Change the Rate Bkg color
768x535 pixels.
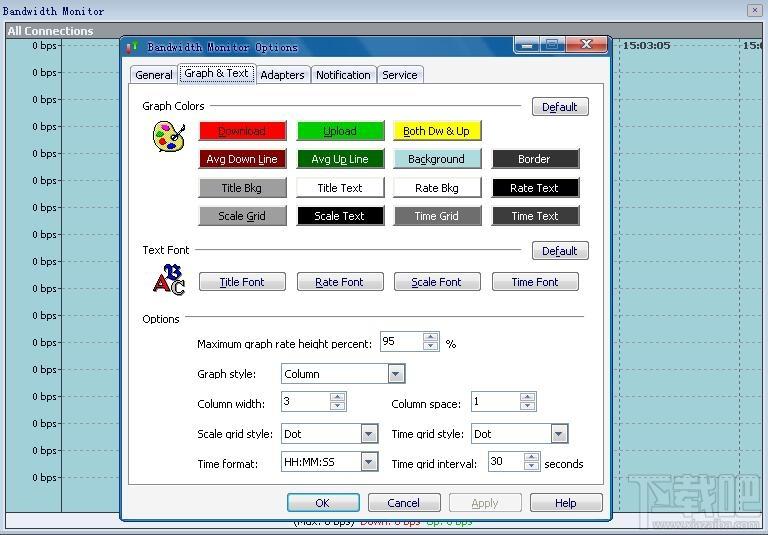pos(436,188)
